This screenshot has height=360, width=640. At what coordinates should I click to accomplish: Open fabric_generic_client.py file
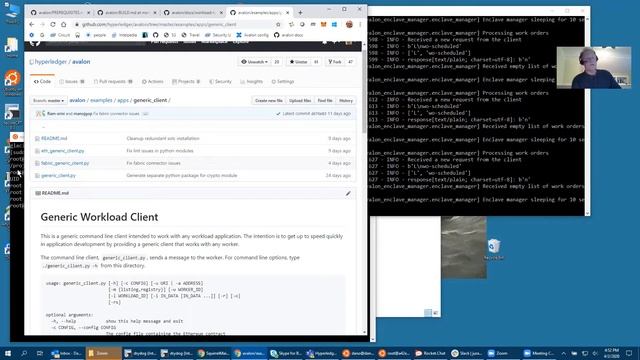tap(65, 163)
